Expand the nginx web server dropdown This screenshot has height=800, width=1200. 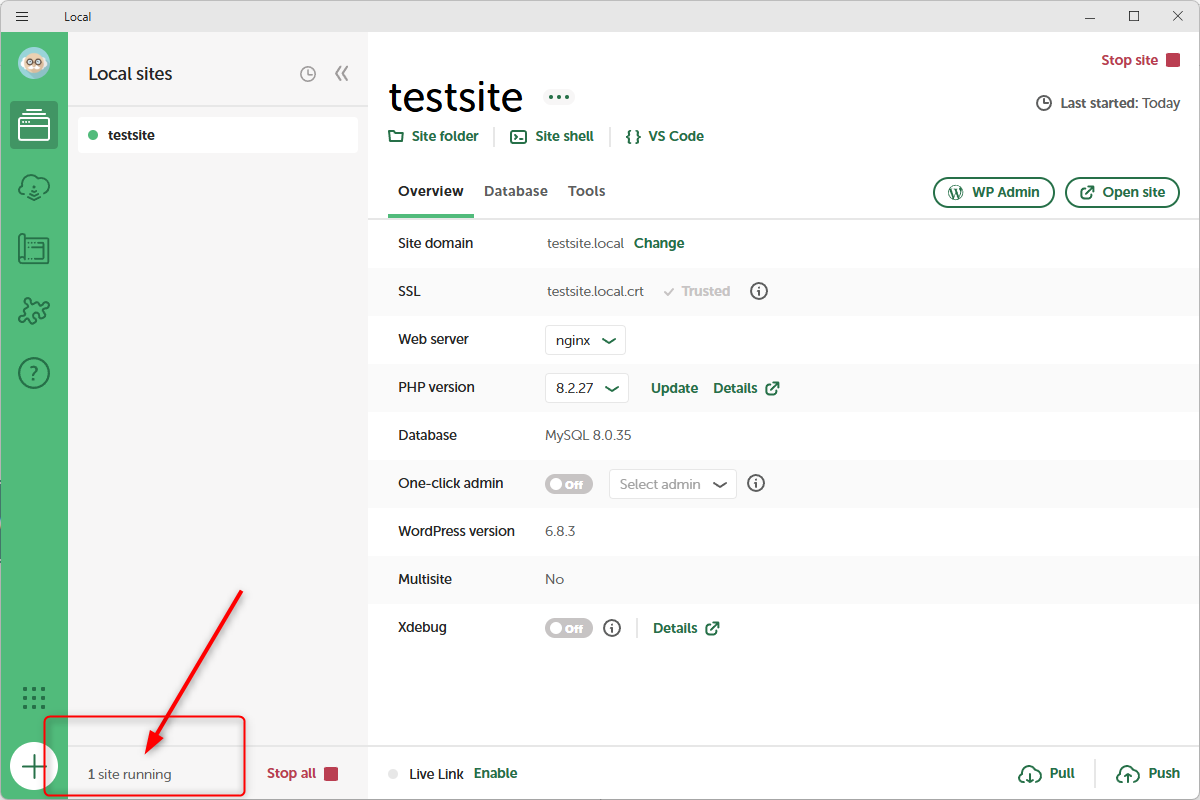tap(585, 340)
